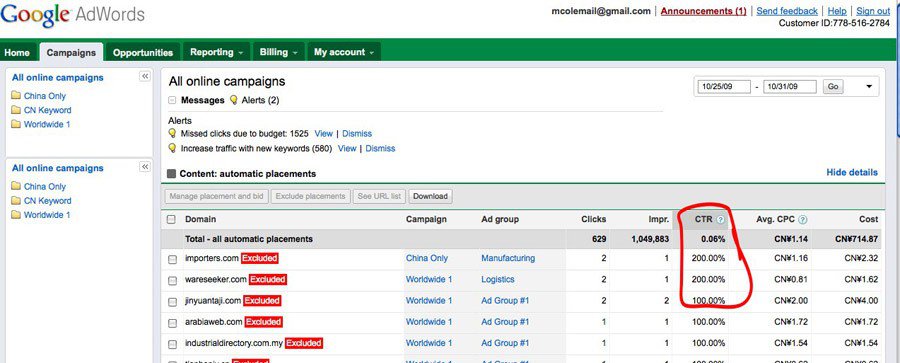Click the Exclude placements button
The width and height of the screenshot is (900, 363).
(x=310, y=196)
